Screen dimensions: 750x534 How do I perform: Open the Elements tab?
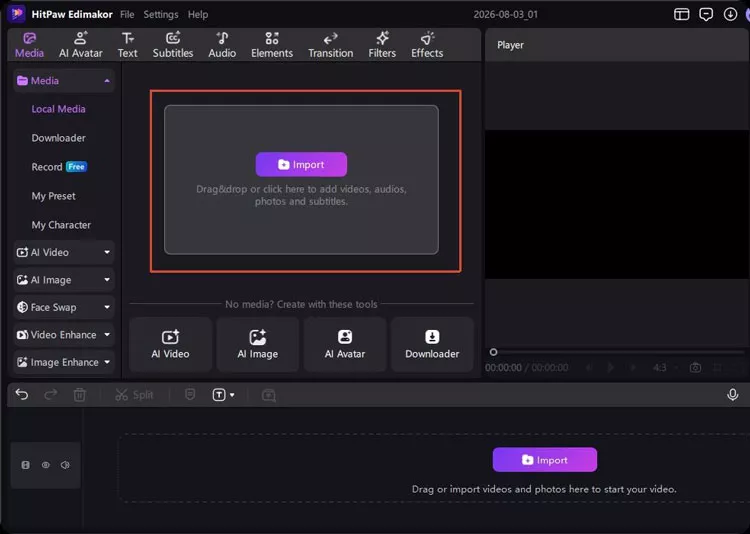pyautogui.click(x=272, y=45)
